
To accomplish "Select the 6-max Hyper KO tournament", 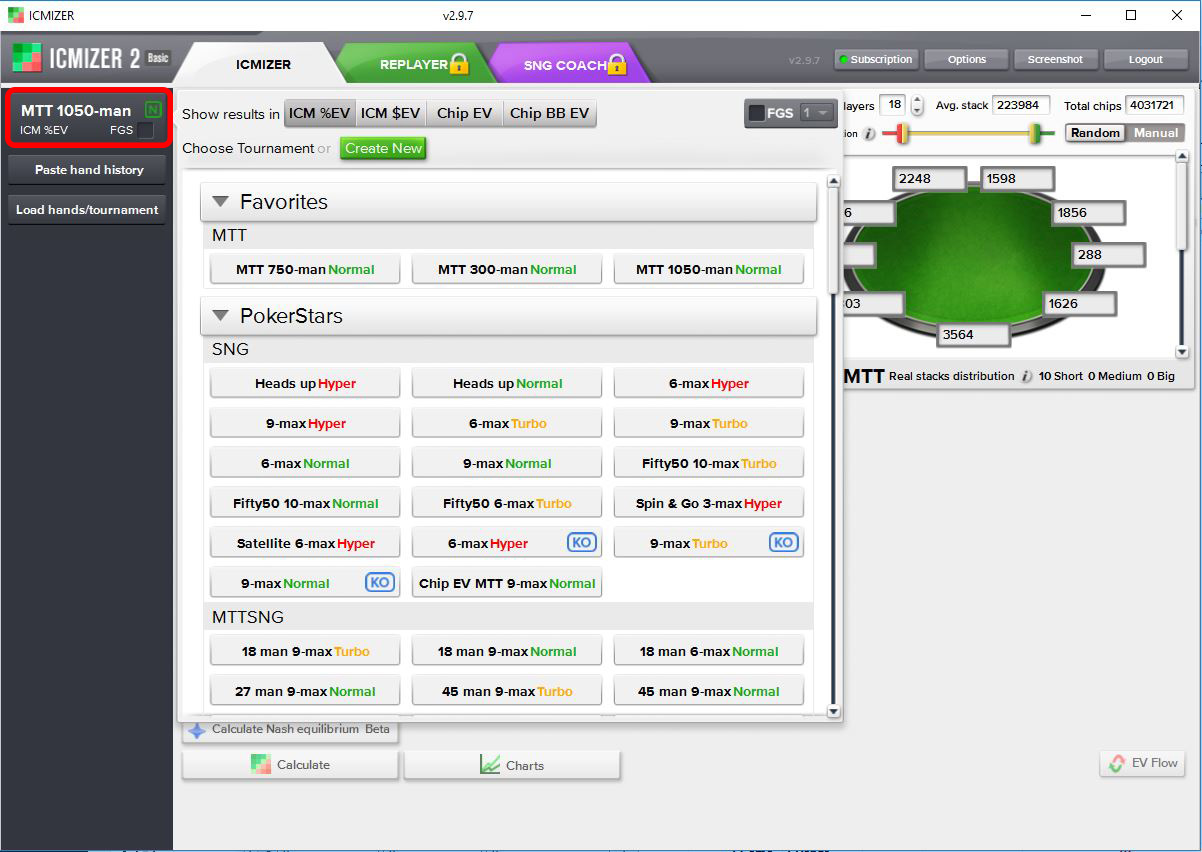I will point(507,543).
